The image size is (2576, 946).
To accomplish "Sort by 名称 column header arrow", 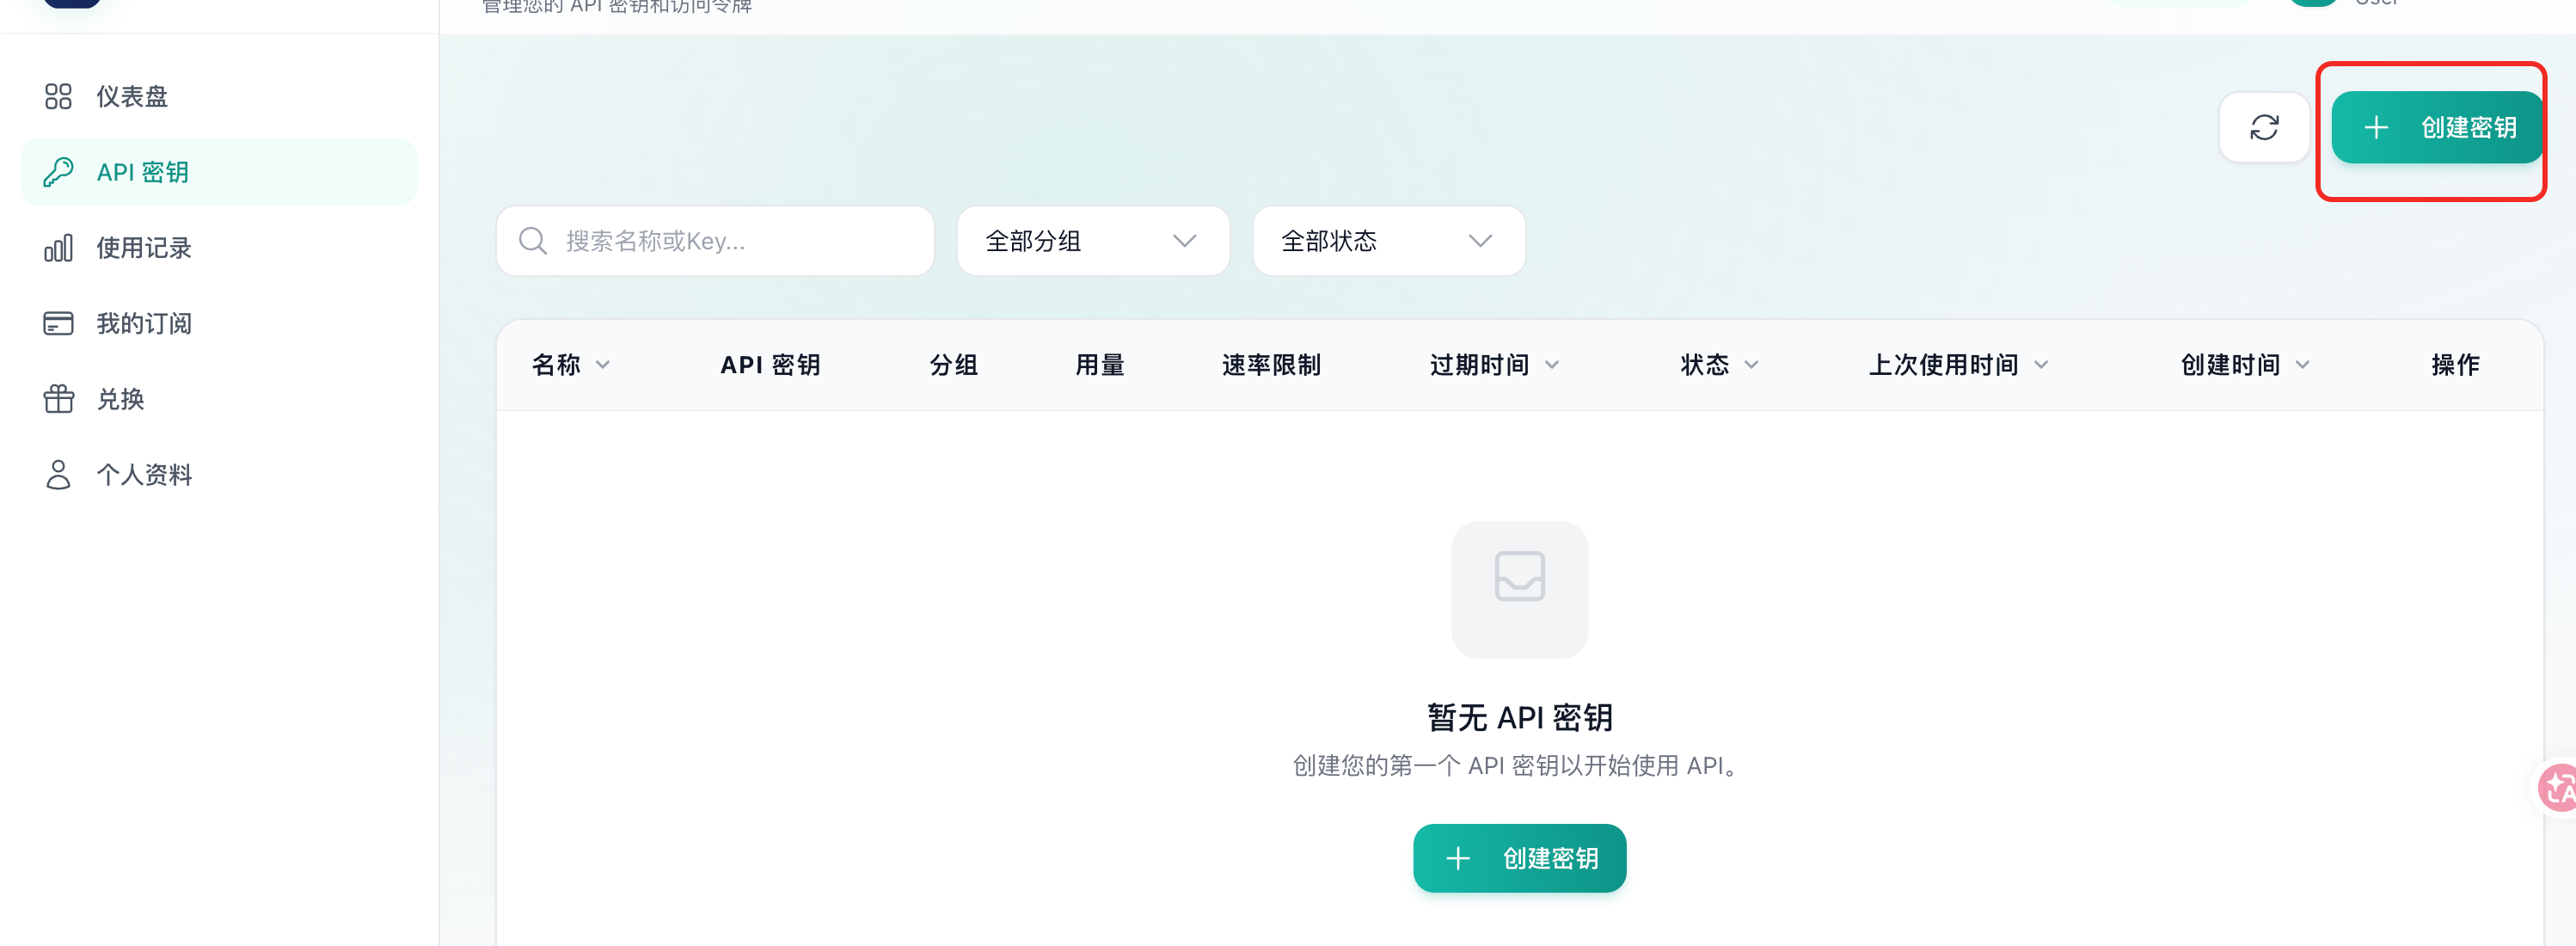I will 603,365.
